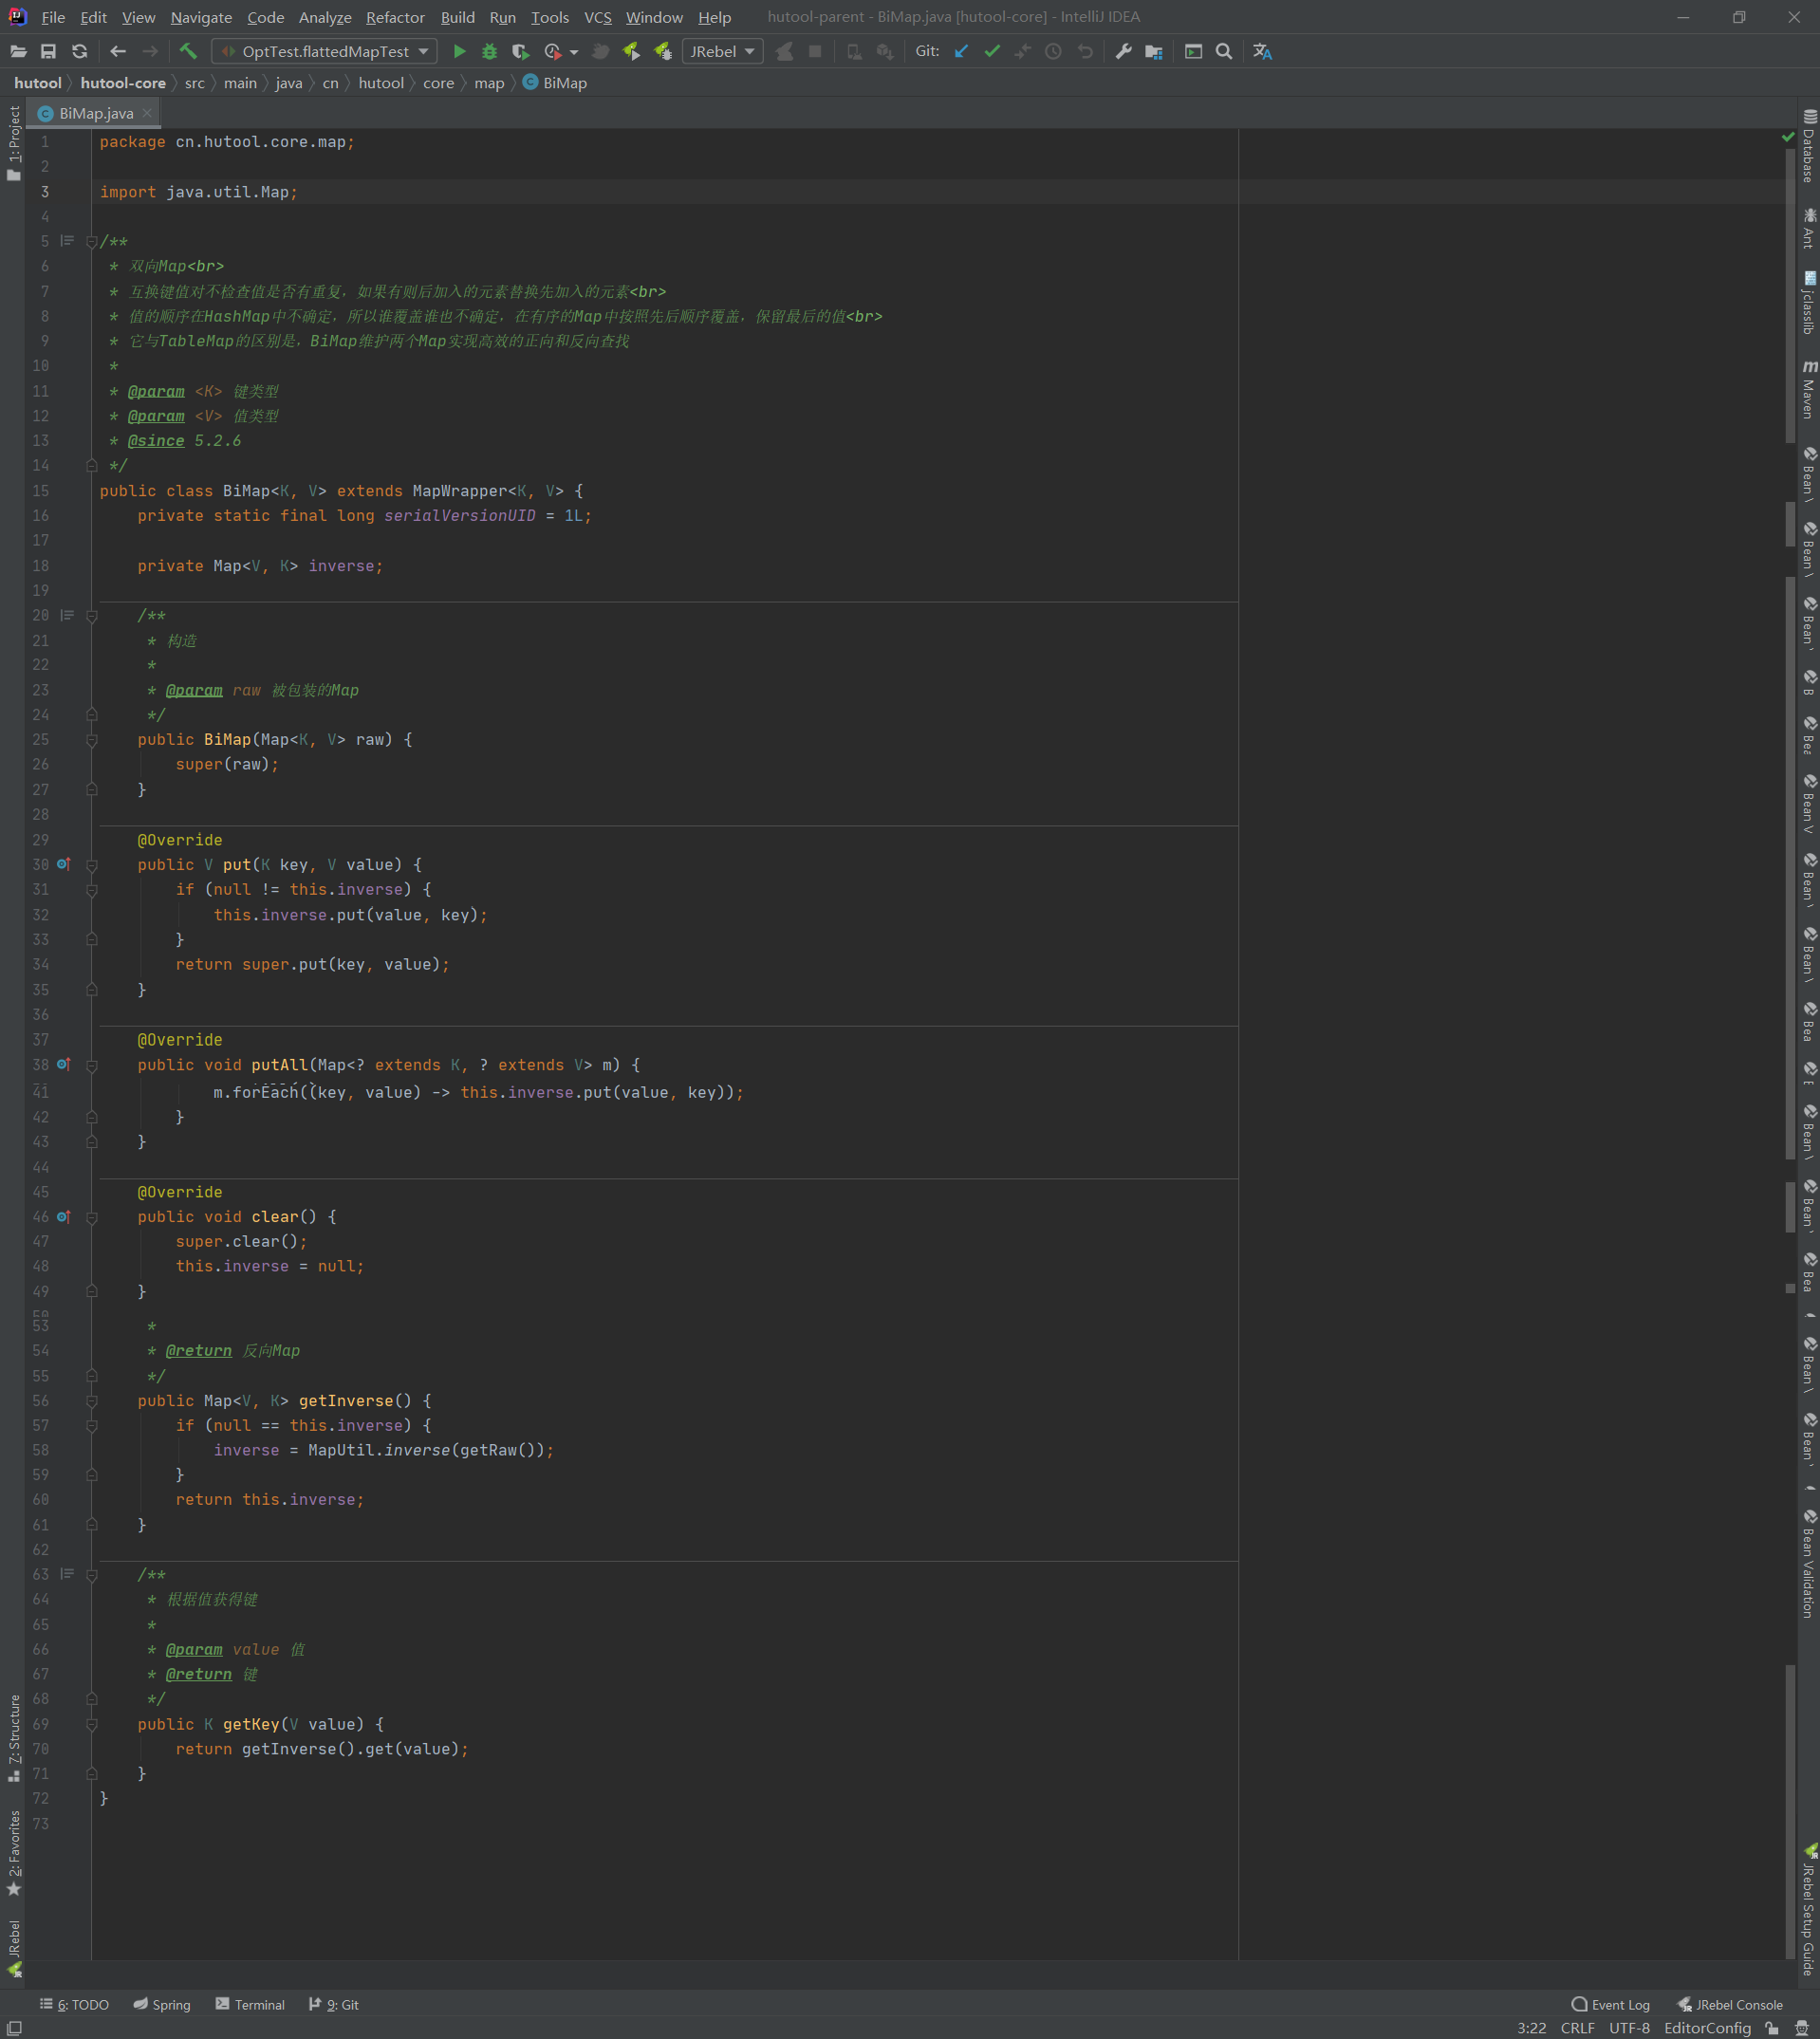Screen dimensions: 1820x2039
Task: Open the Refactor menu
Action: [395, 17]
